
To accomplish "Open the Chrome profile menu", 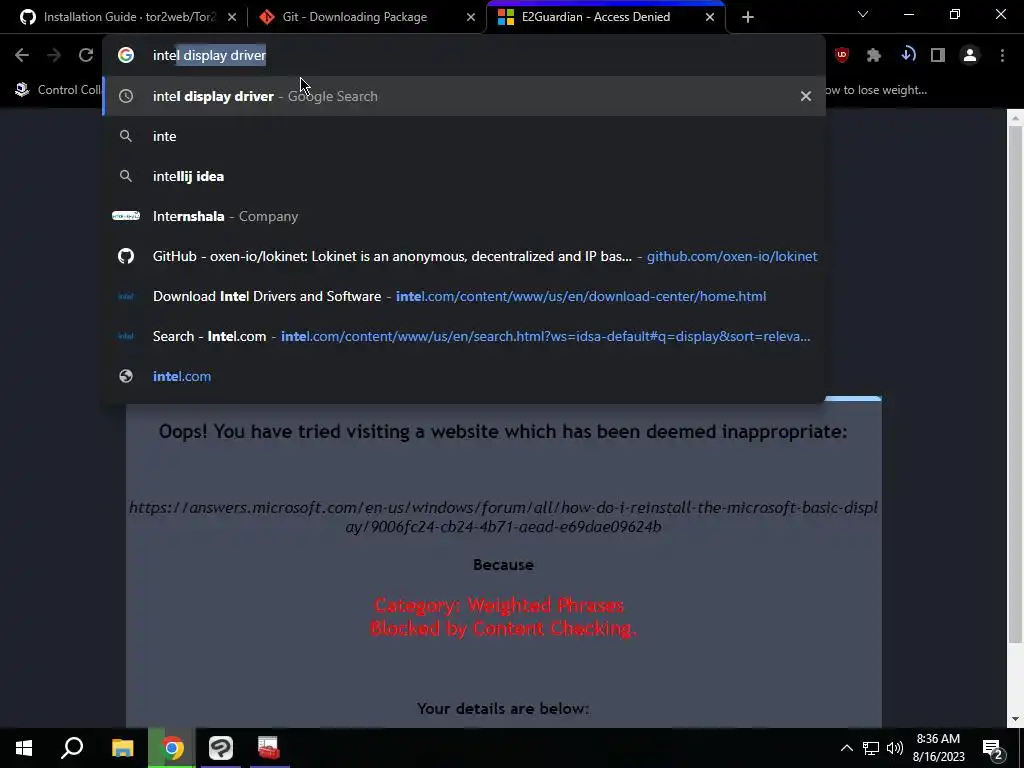I will 970,56.
